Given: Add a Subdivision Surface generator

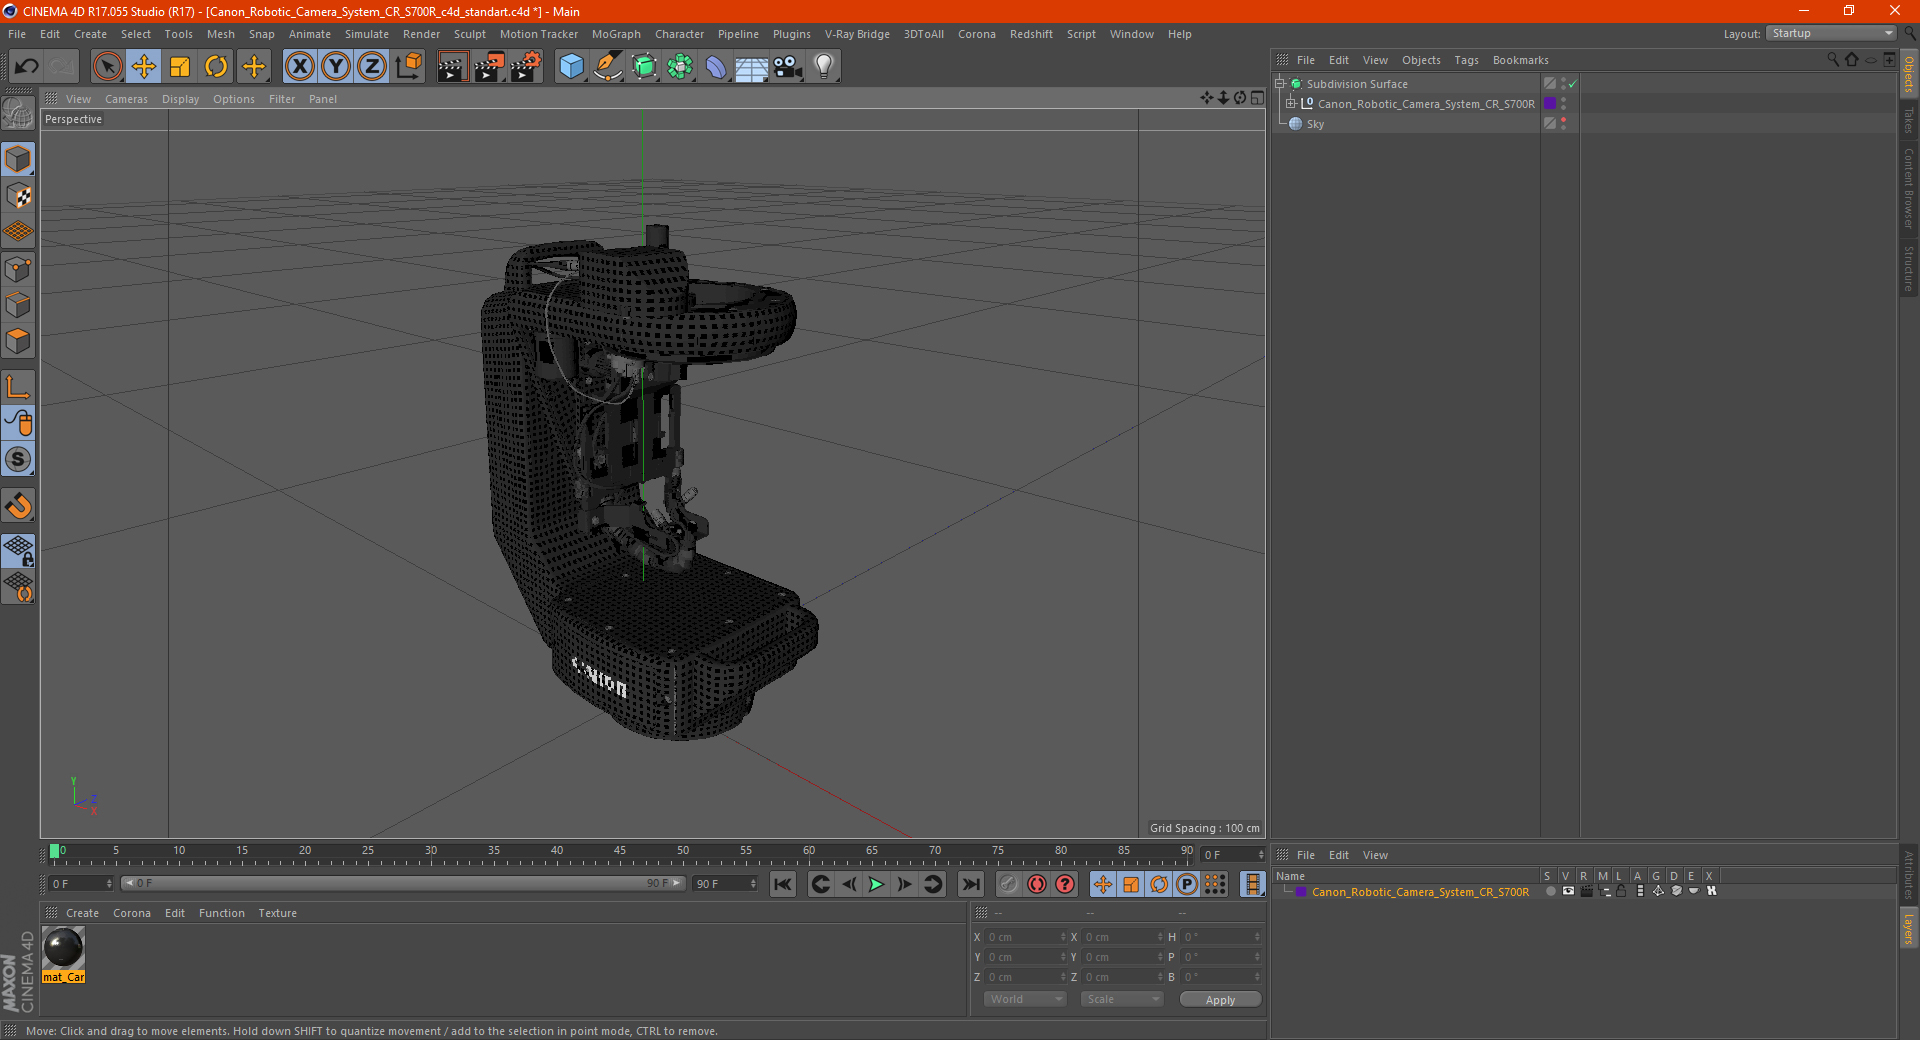Looking at the screenshot, I should [x=644, y=67].
